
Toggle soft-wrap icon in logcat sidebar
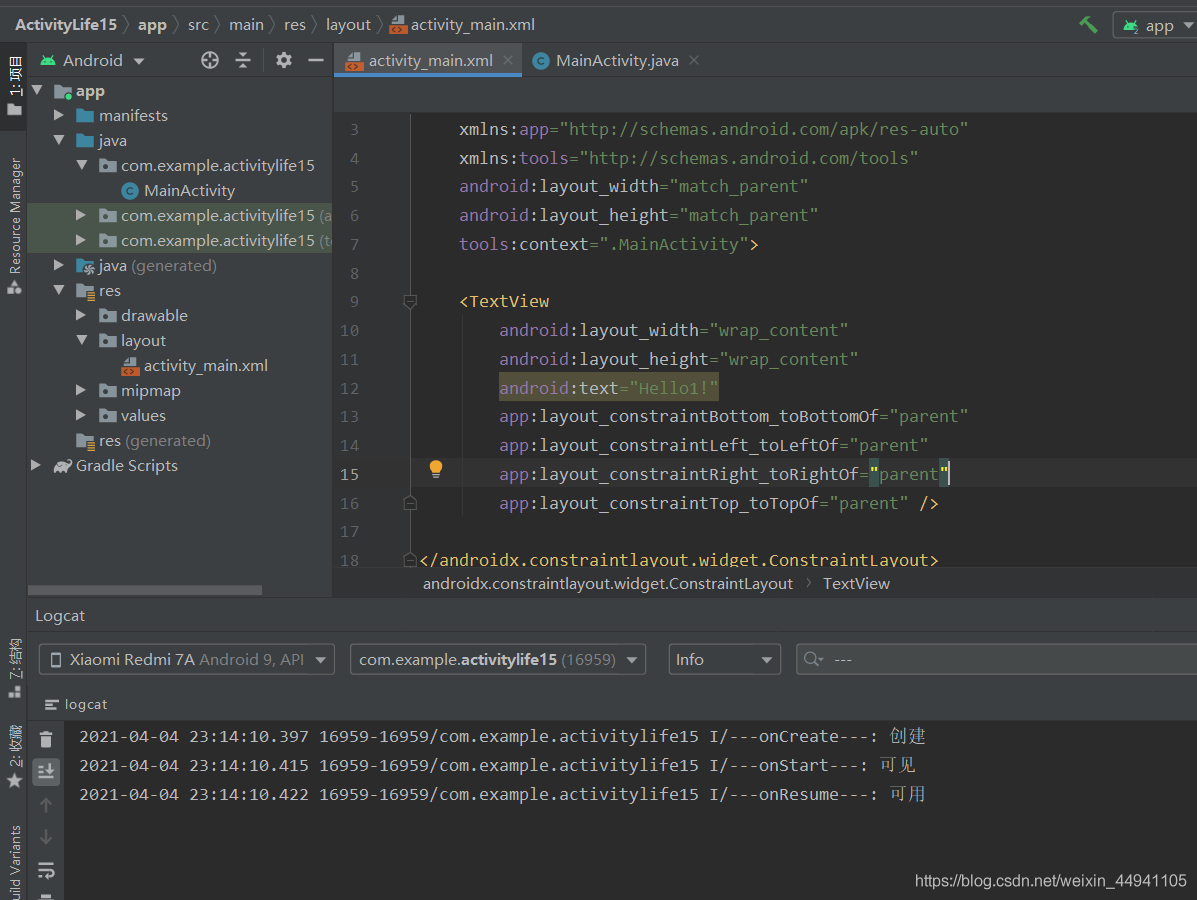pyautogui.click(x=46, y=869)
